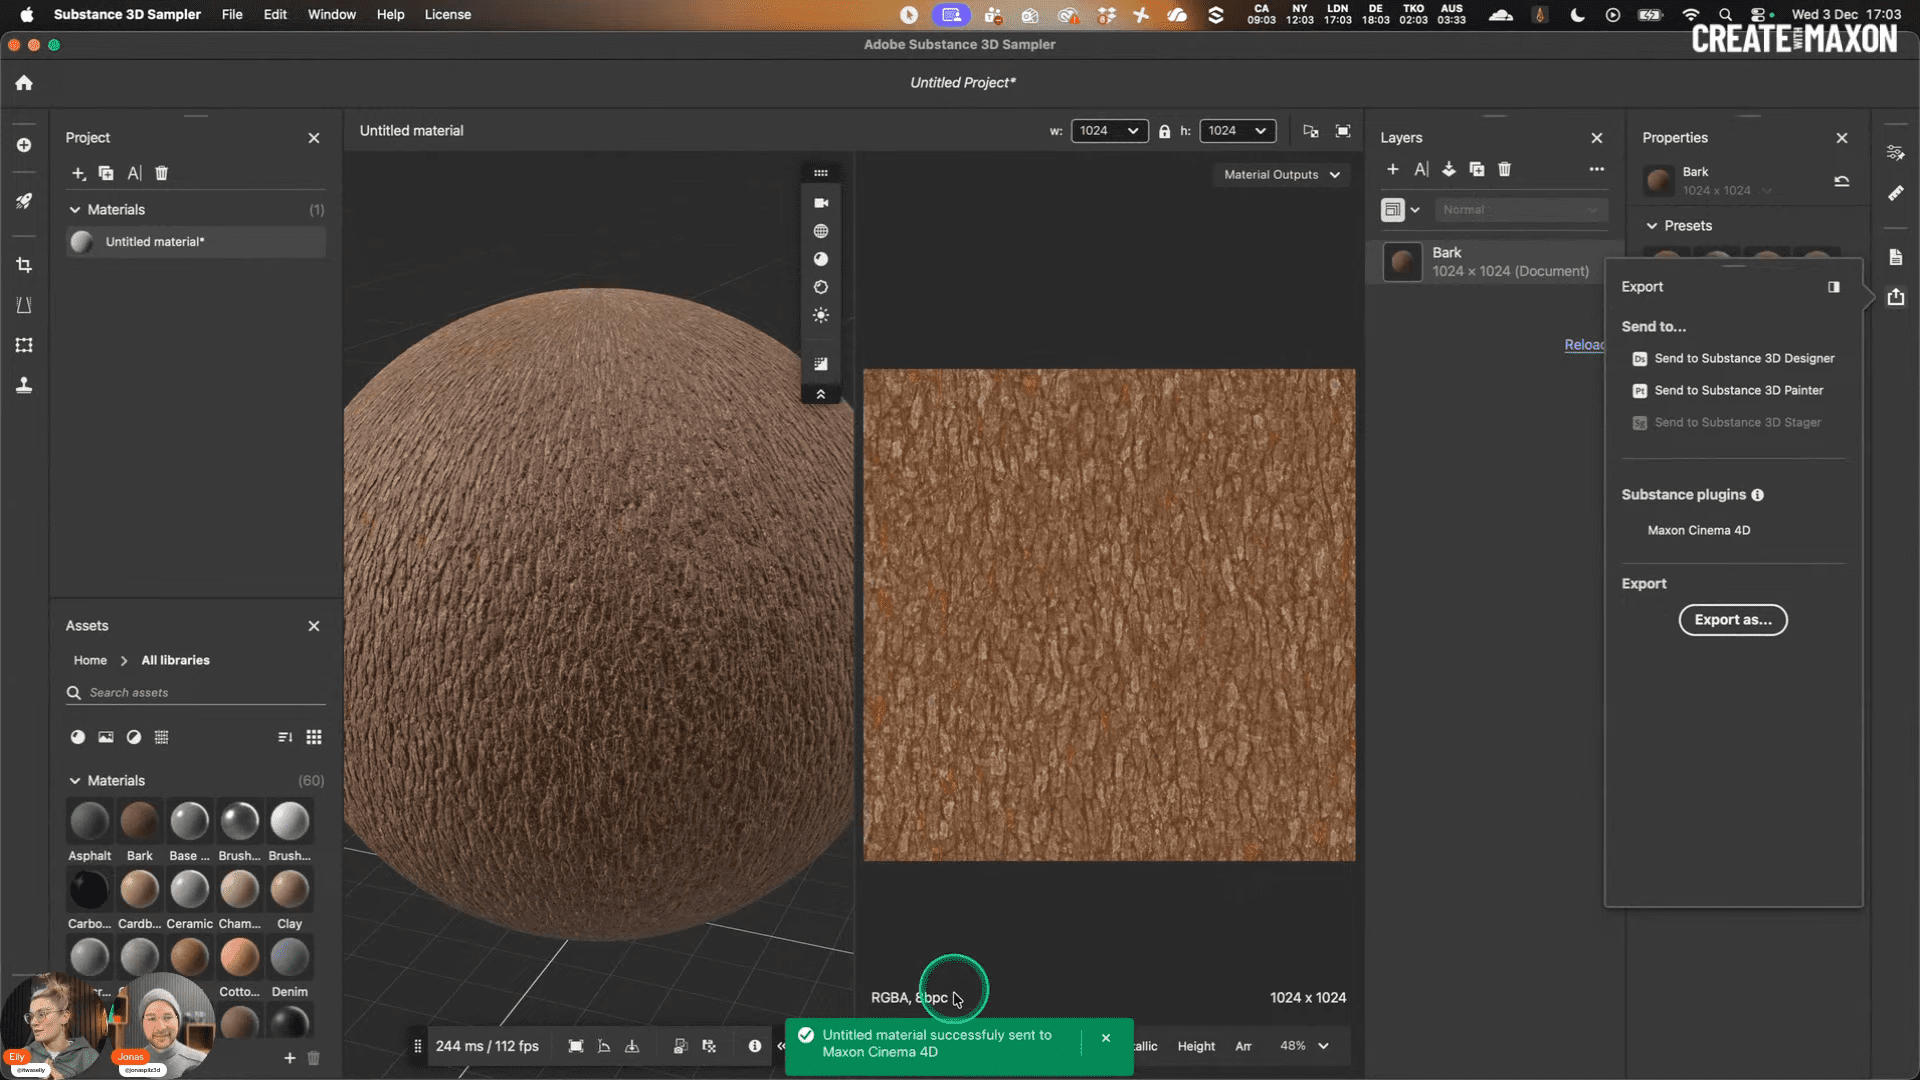Screen dimensions: 1920x1080
Task: Click the Export as... button
Action: pyautogui.click(x=1733, y=620)
